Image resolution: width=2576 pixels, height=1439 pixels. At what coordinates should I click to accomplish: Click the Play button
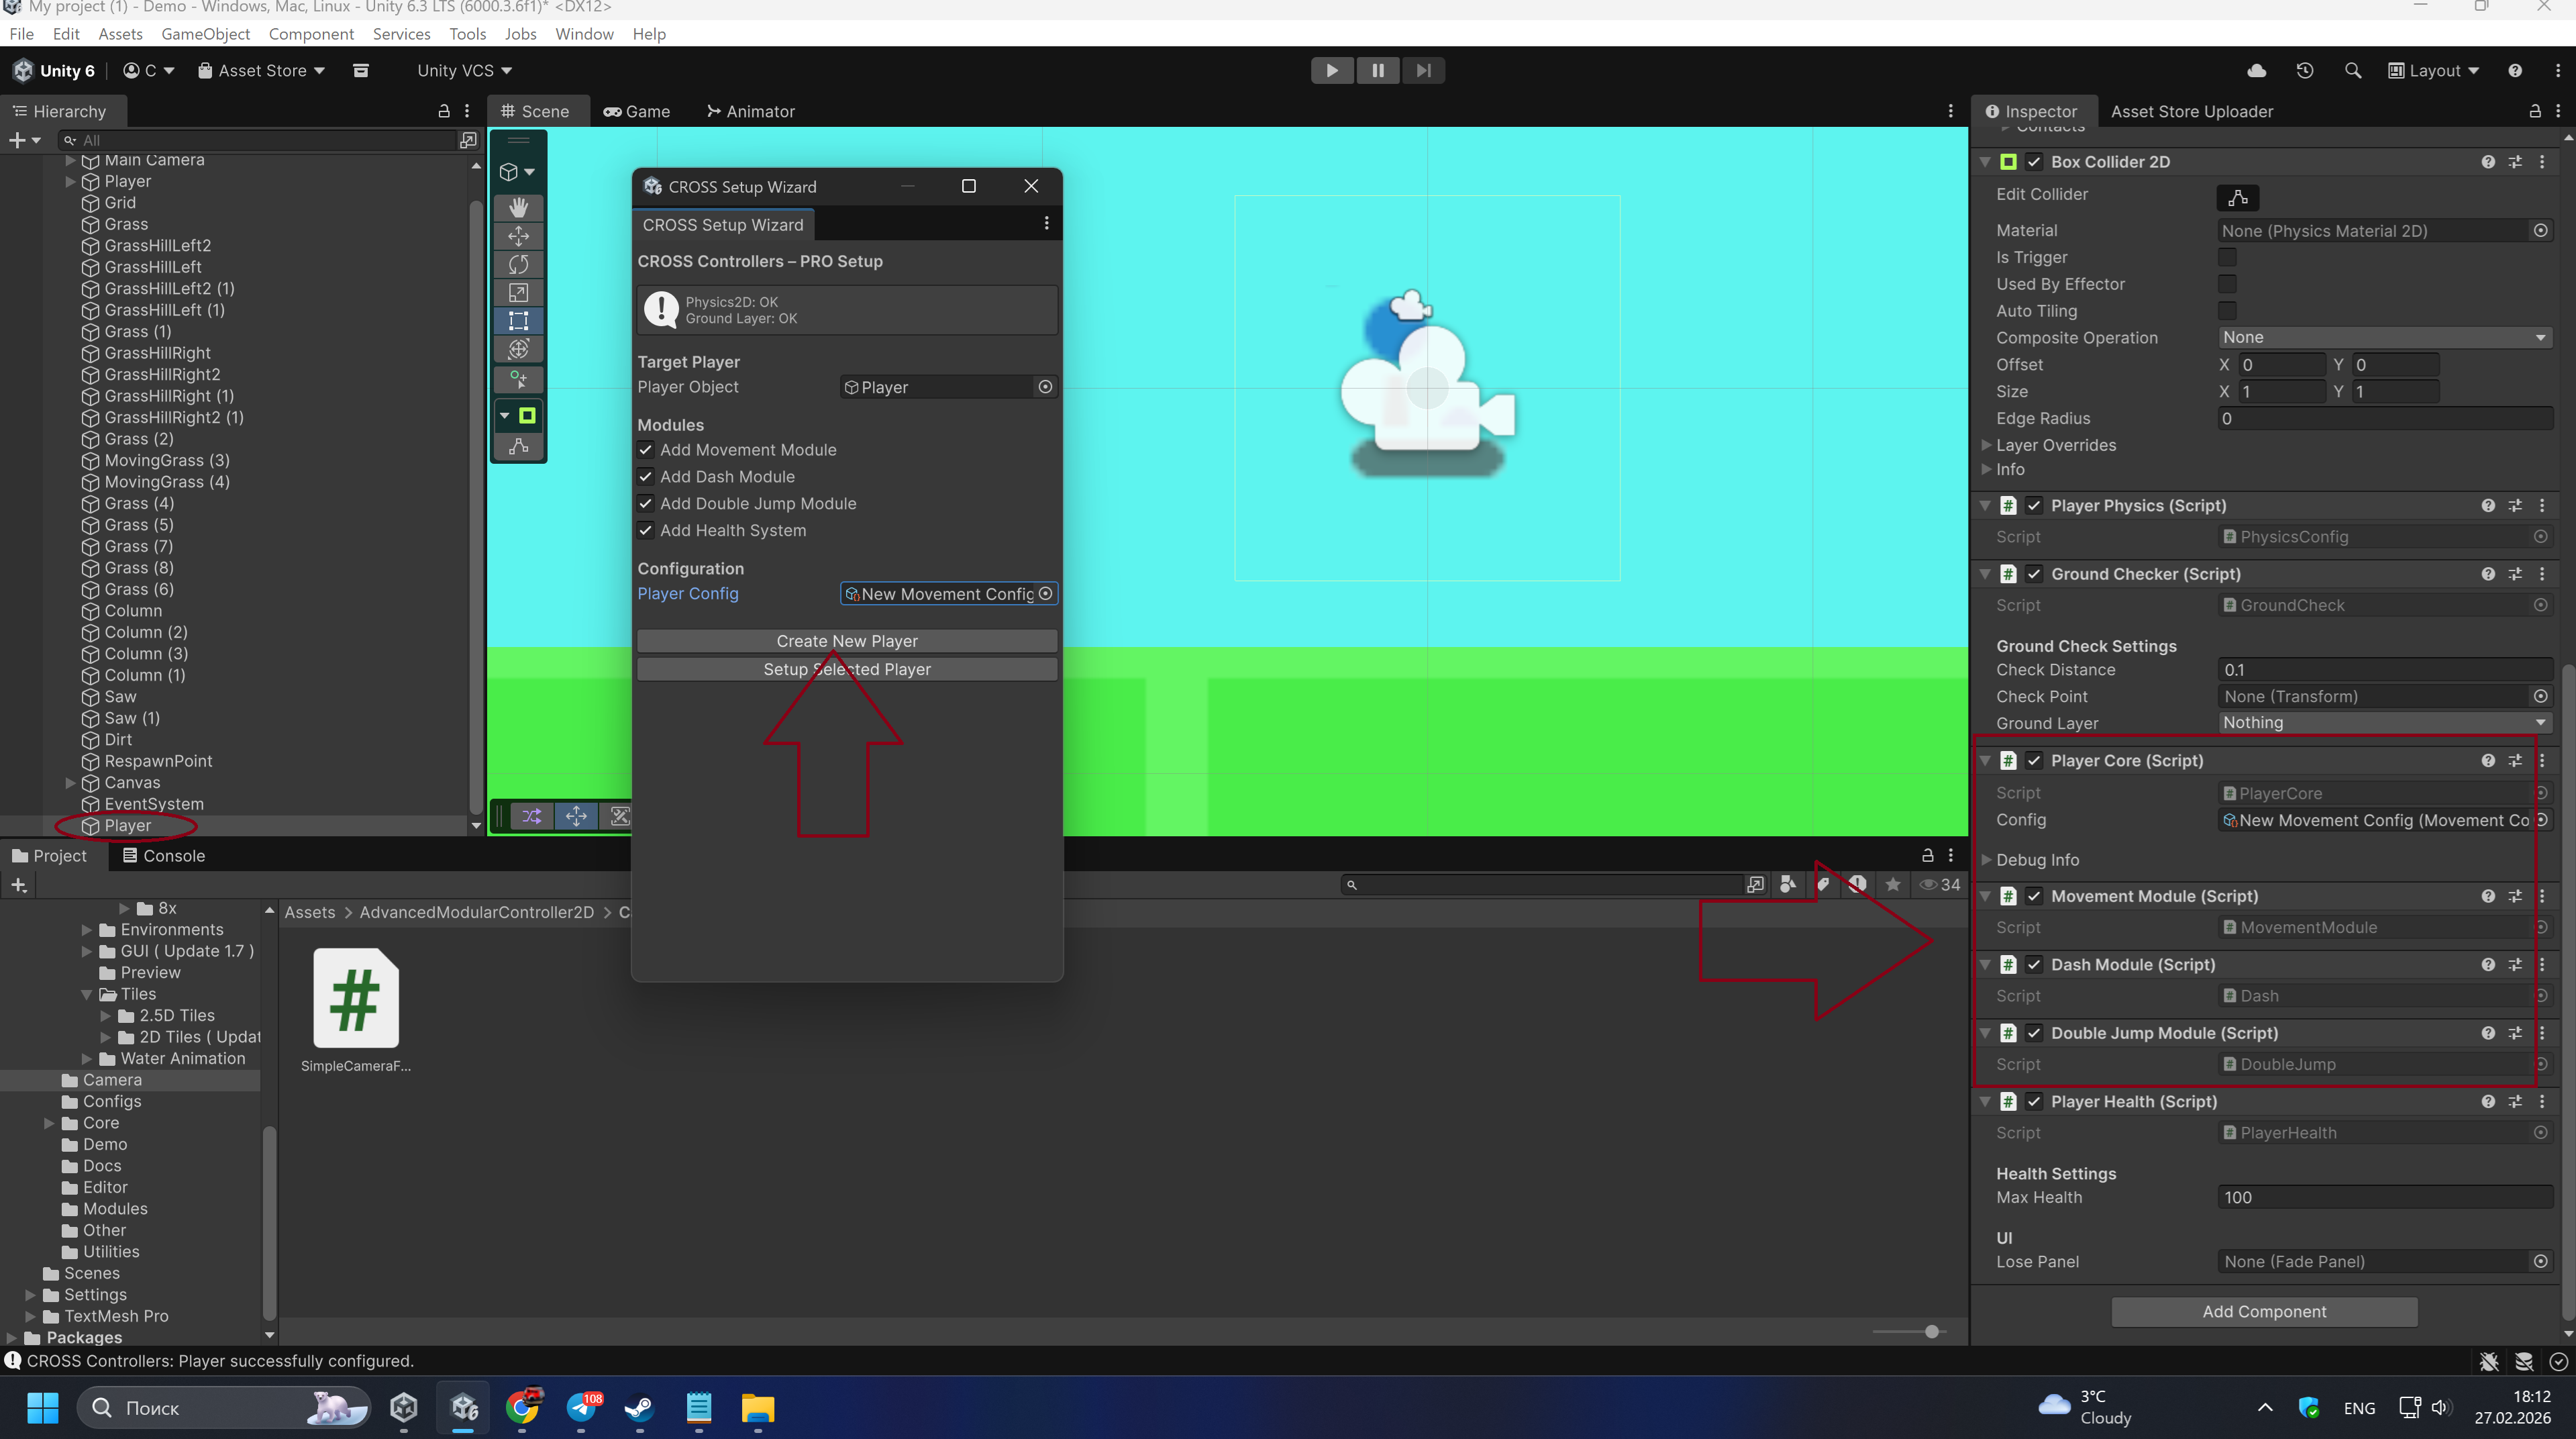(1332, 70)
